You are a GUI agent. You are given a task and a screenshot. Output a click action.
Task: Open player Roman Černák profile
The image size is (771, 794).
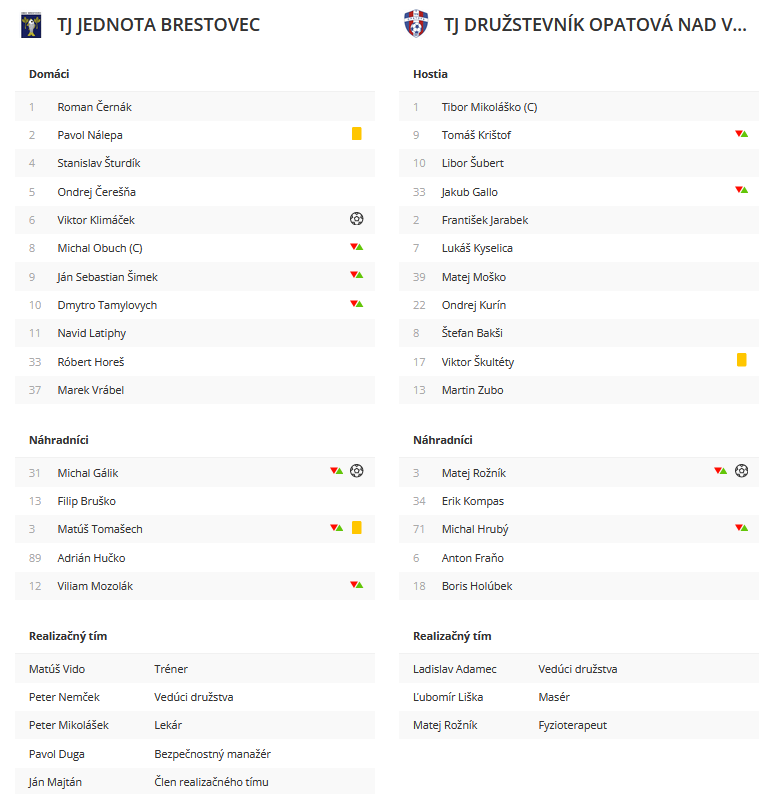[94, 107]
